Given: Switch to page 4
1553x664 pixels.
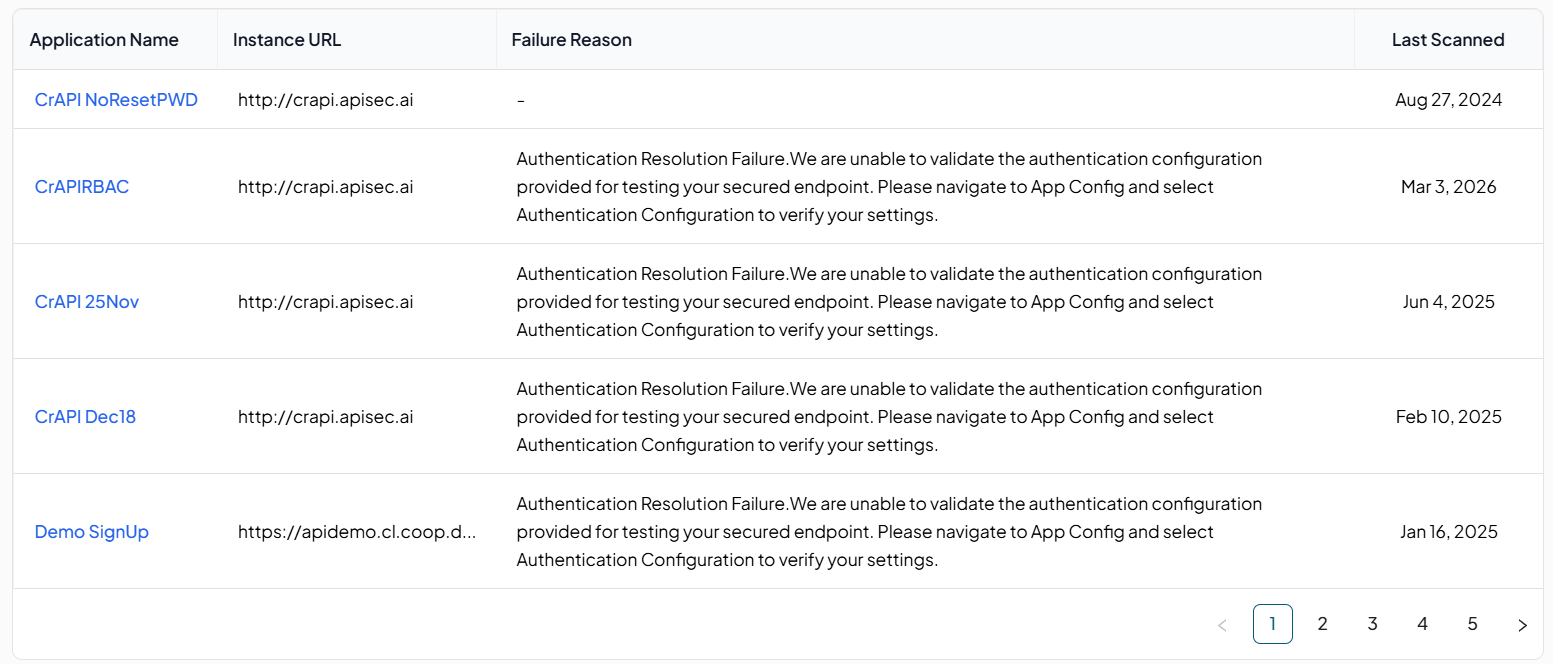Looking at the screenshot, I should tap(1422, 624).
